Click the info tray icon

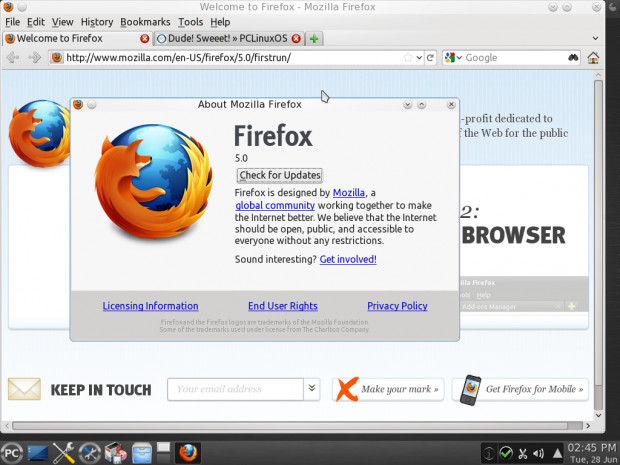[x=489, y=453]
